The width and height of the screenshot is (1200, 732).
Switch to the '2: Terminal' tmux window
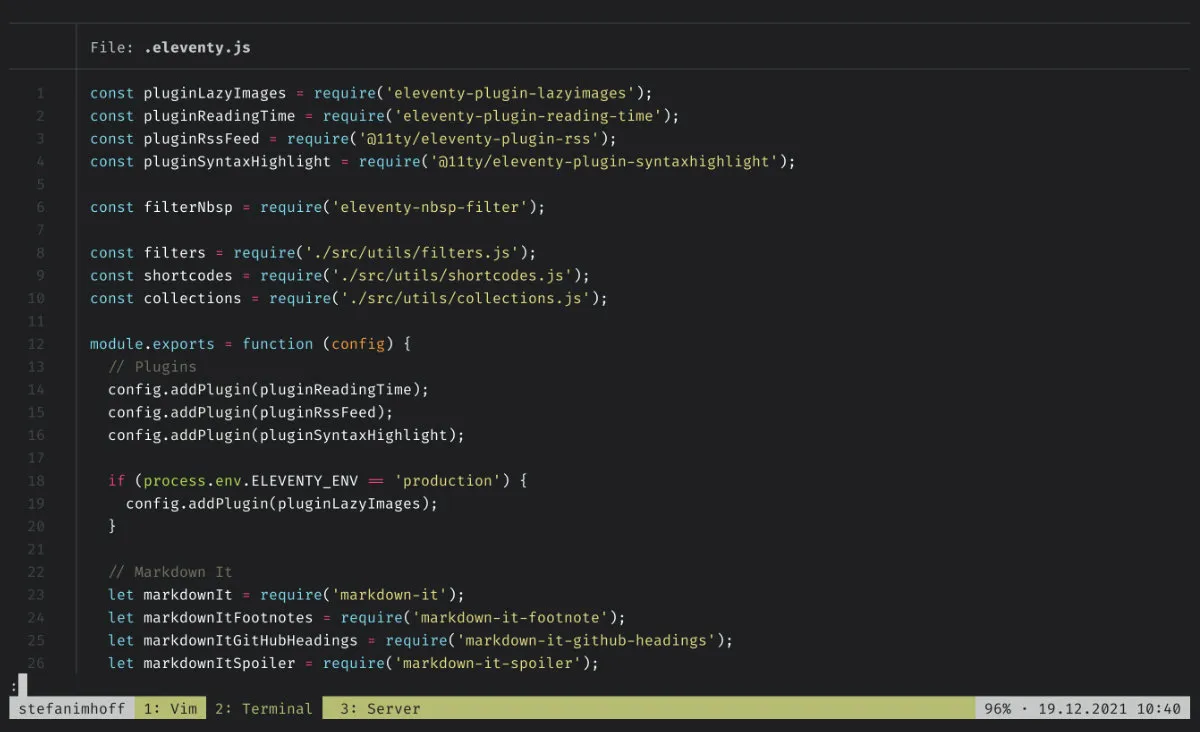coord(263,709)
